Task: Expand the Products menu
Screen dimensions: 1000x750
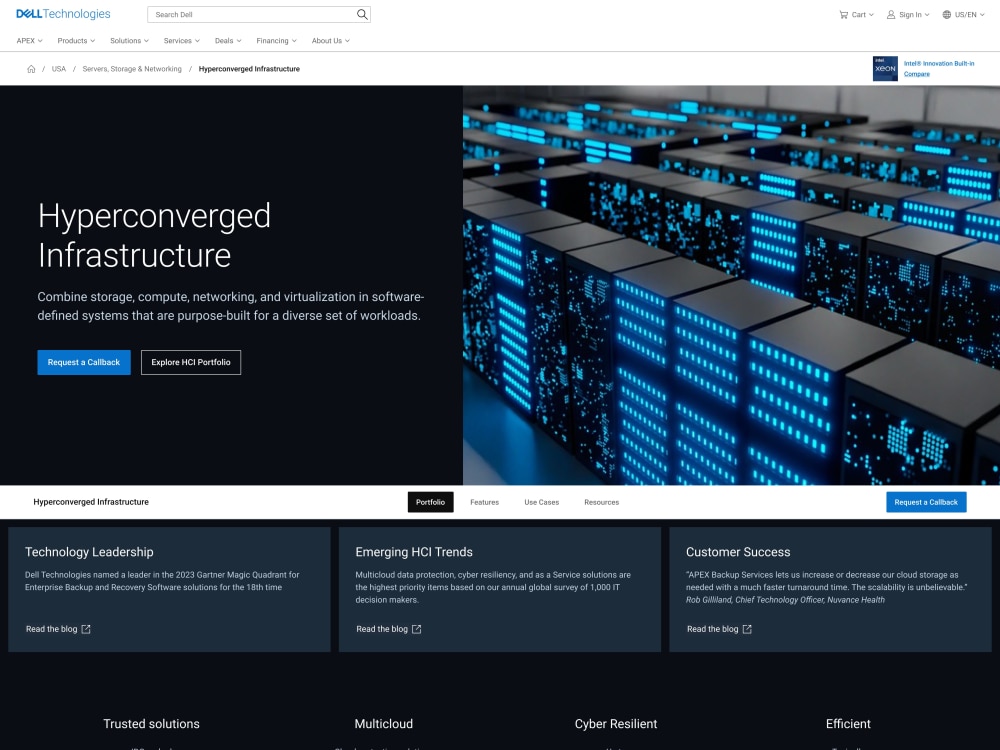Action: pyautogui.click(x=76, y=40)
